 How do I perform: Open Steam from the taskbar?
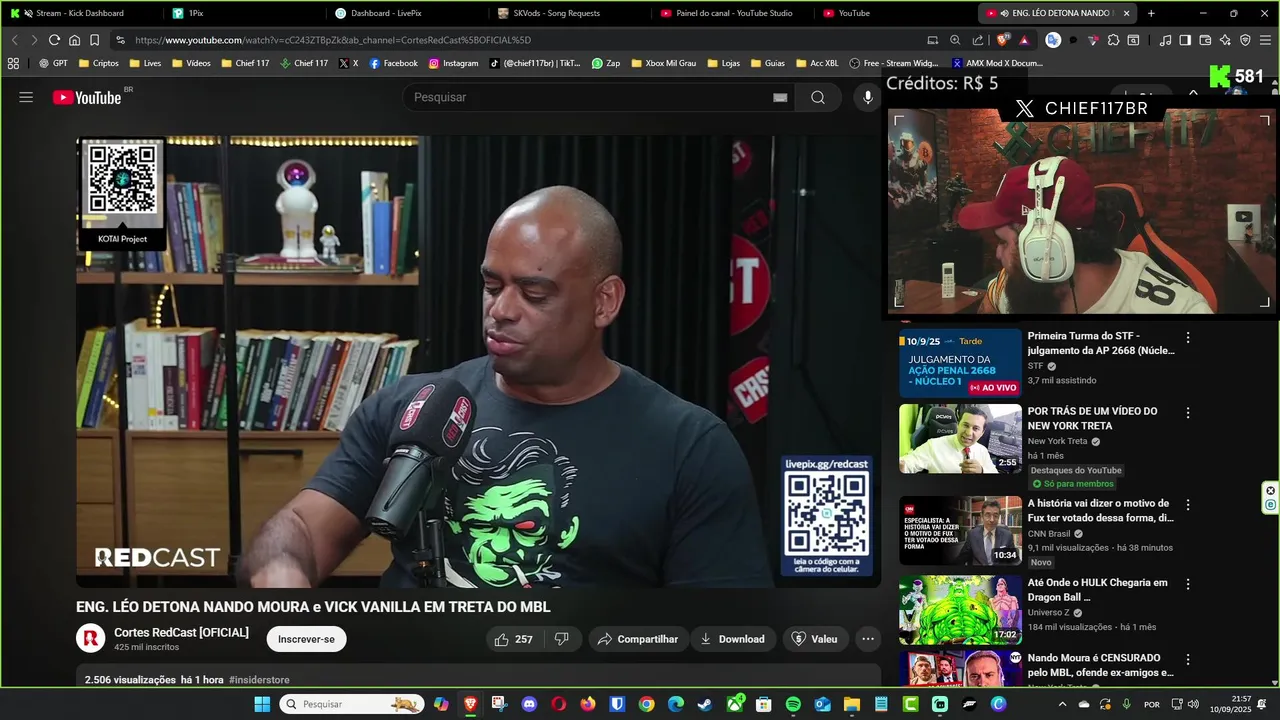coord(705,704)
